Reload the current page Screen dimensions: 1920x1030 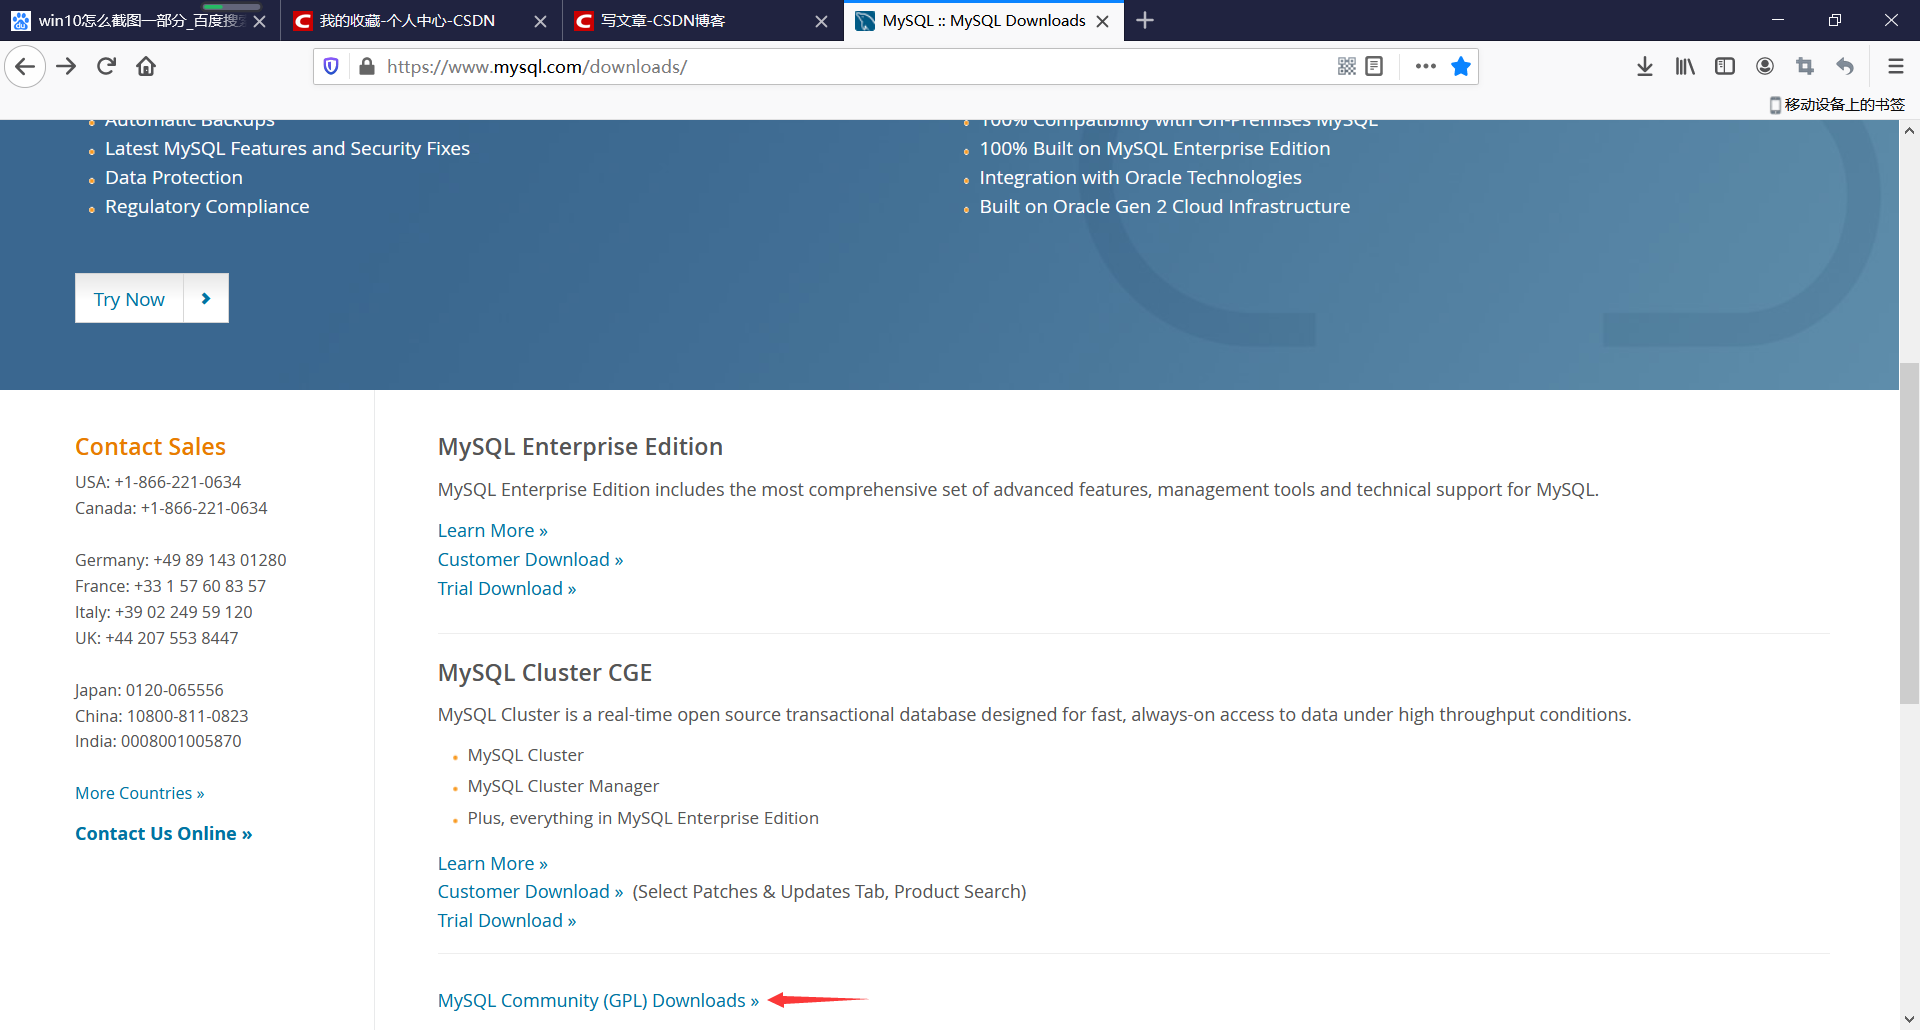point(106,67)
